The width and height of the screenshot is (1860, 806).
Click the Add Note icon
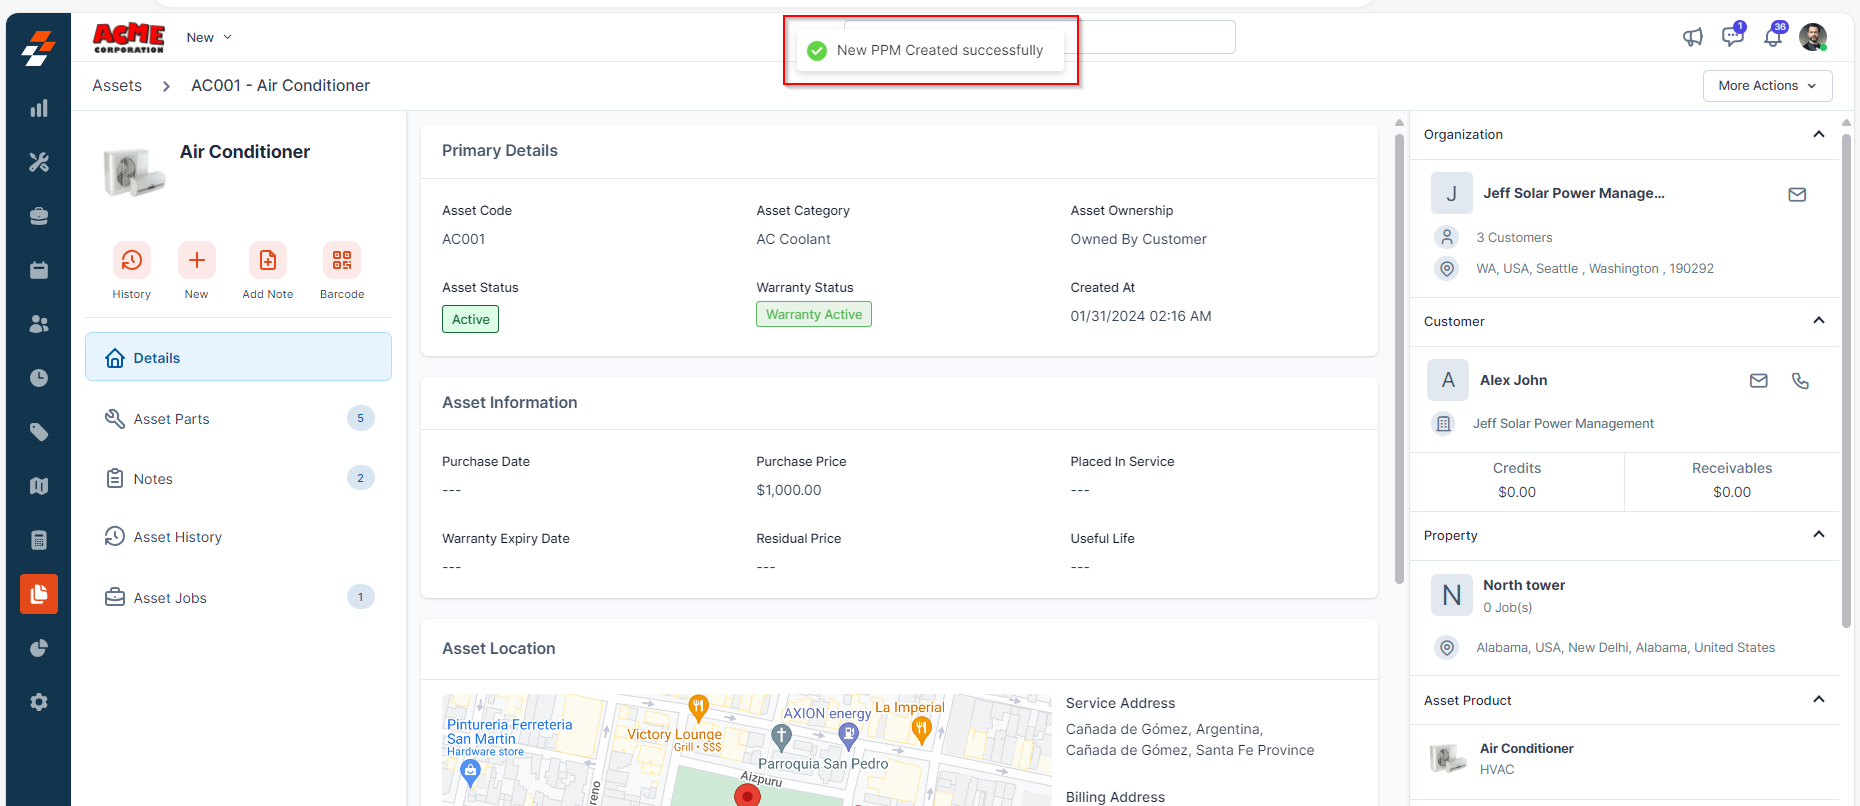267,261
